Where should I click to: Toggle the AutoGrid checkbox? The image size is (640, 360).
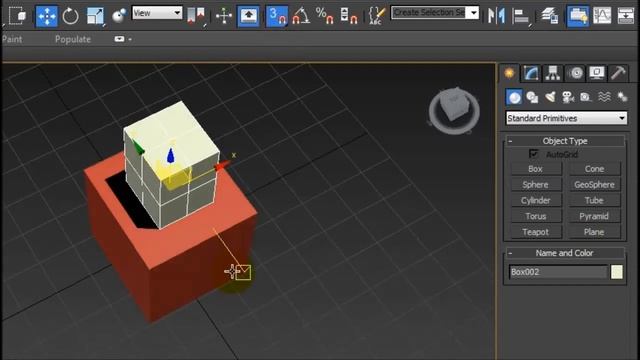(533, 154)
